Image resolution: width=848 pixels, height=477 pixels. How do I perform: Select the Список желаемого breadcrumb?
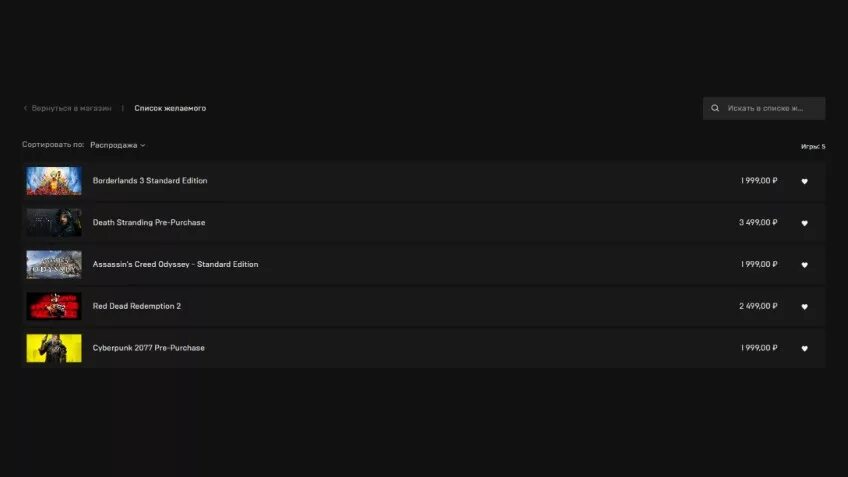pyautogui.click(x=170, y=108)
